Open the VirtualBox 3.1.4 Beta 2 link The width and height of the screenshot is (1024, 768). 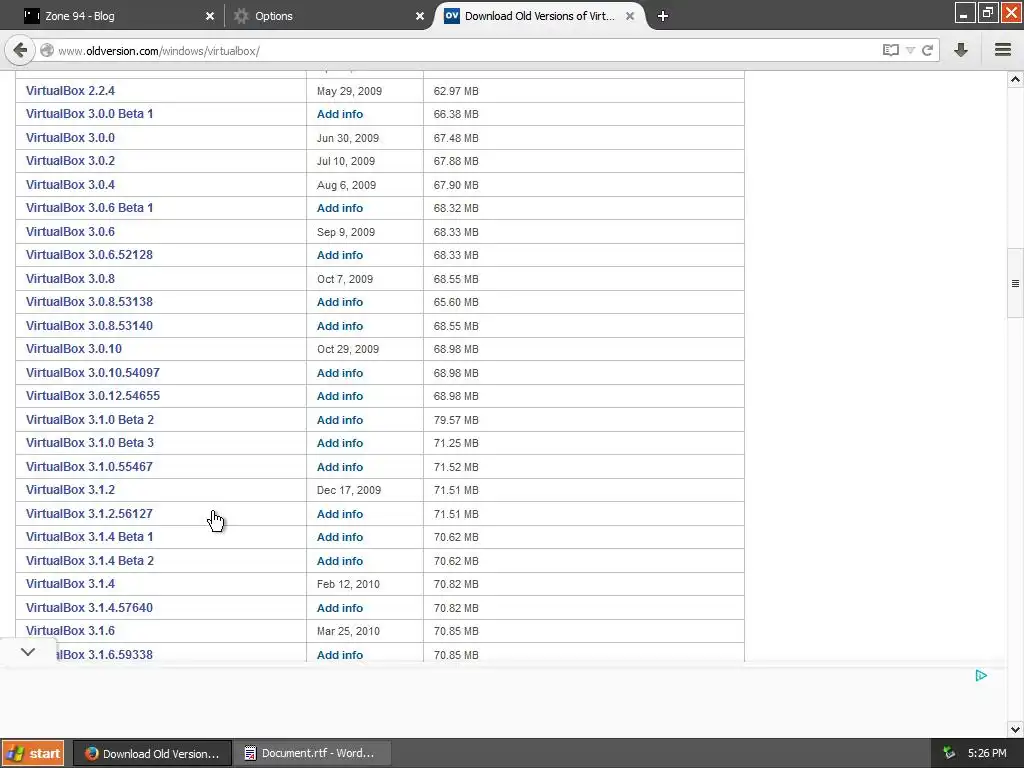click(90, 561)
